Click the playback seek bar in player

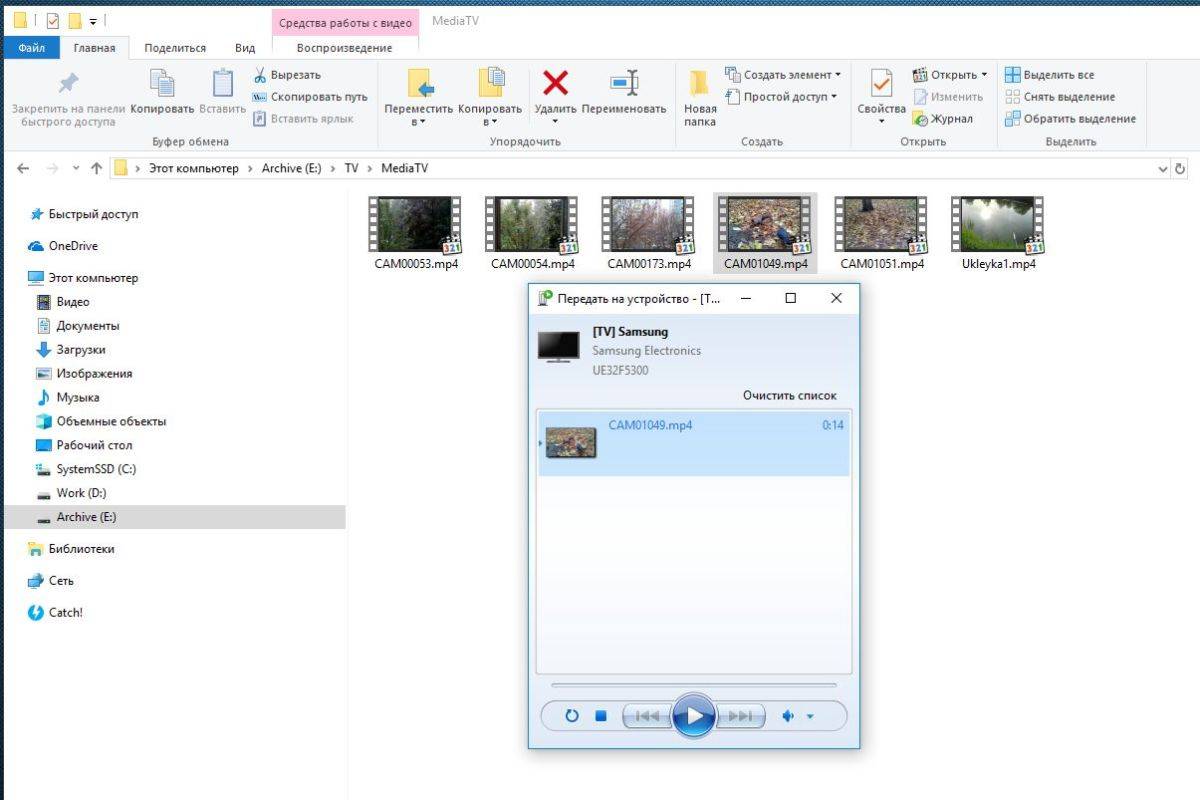coord(693,686)
